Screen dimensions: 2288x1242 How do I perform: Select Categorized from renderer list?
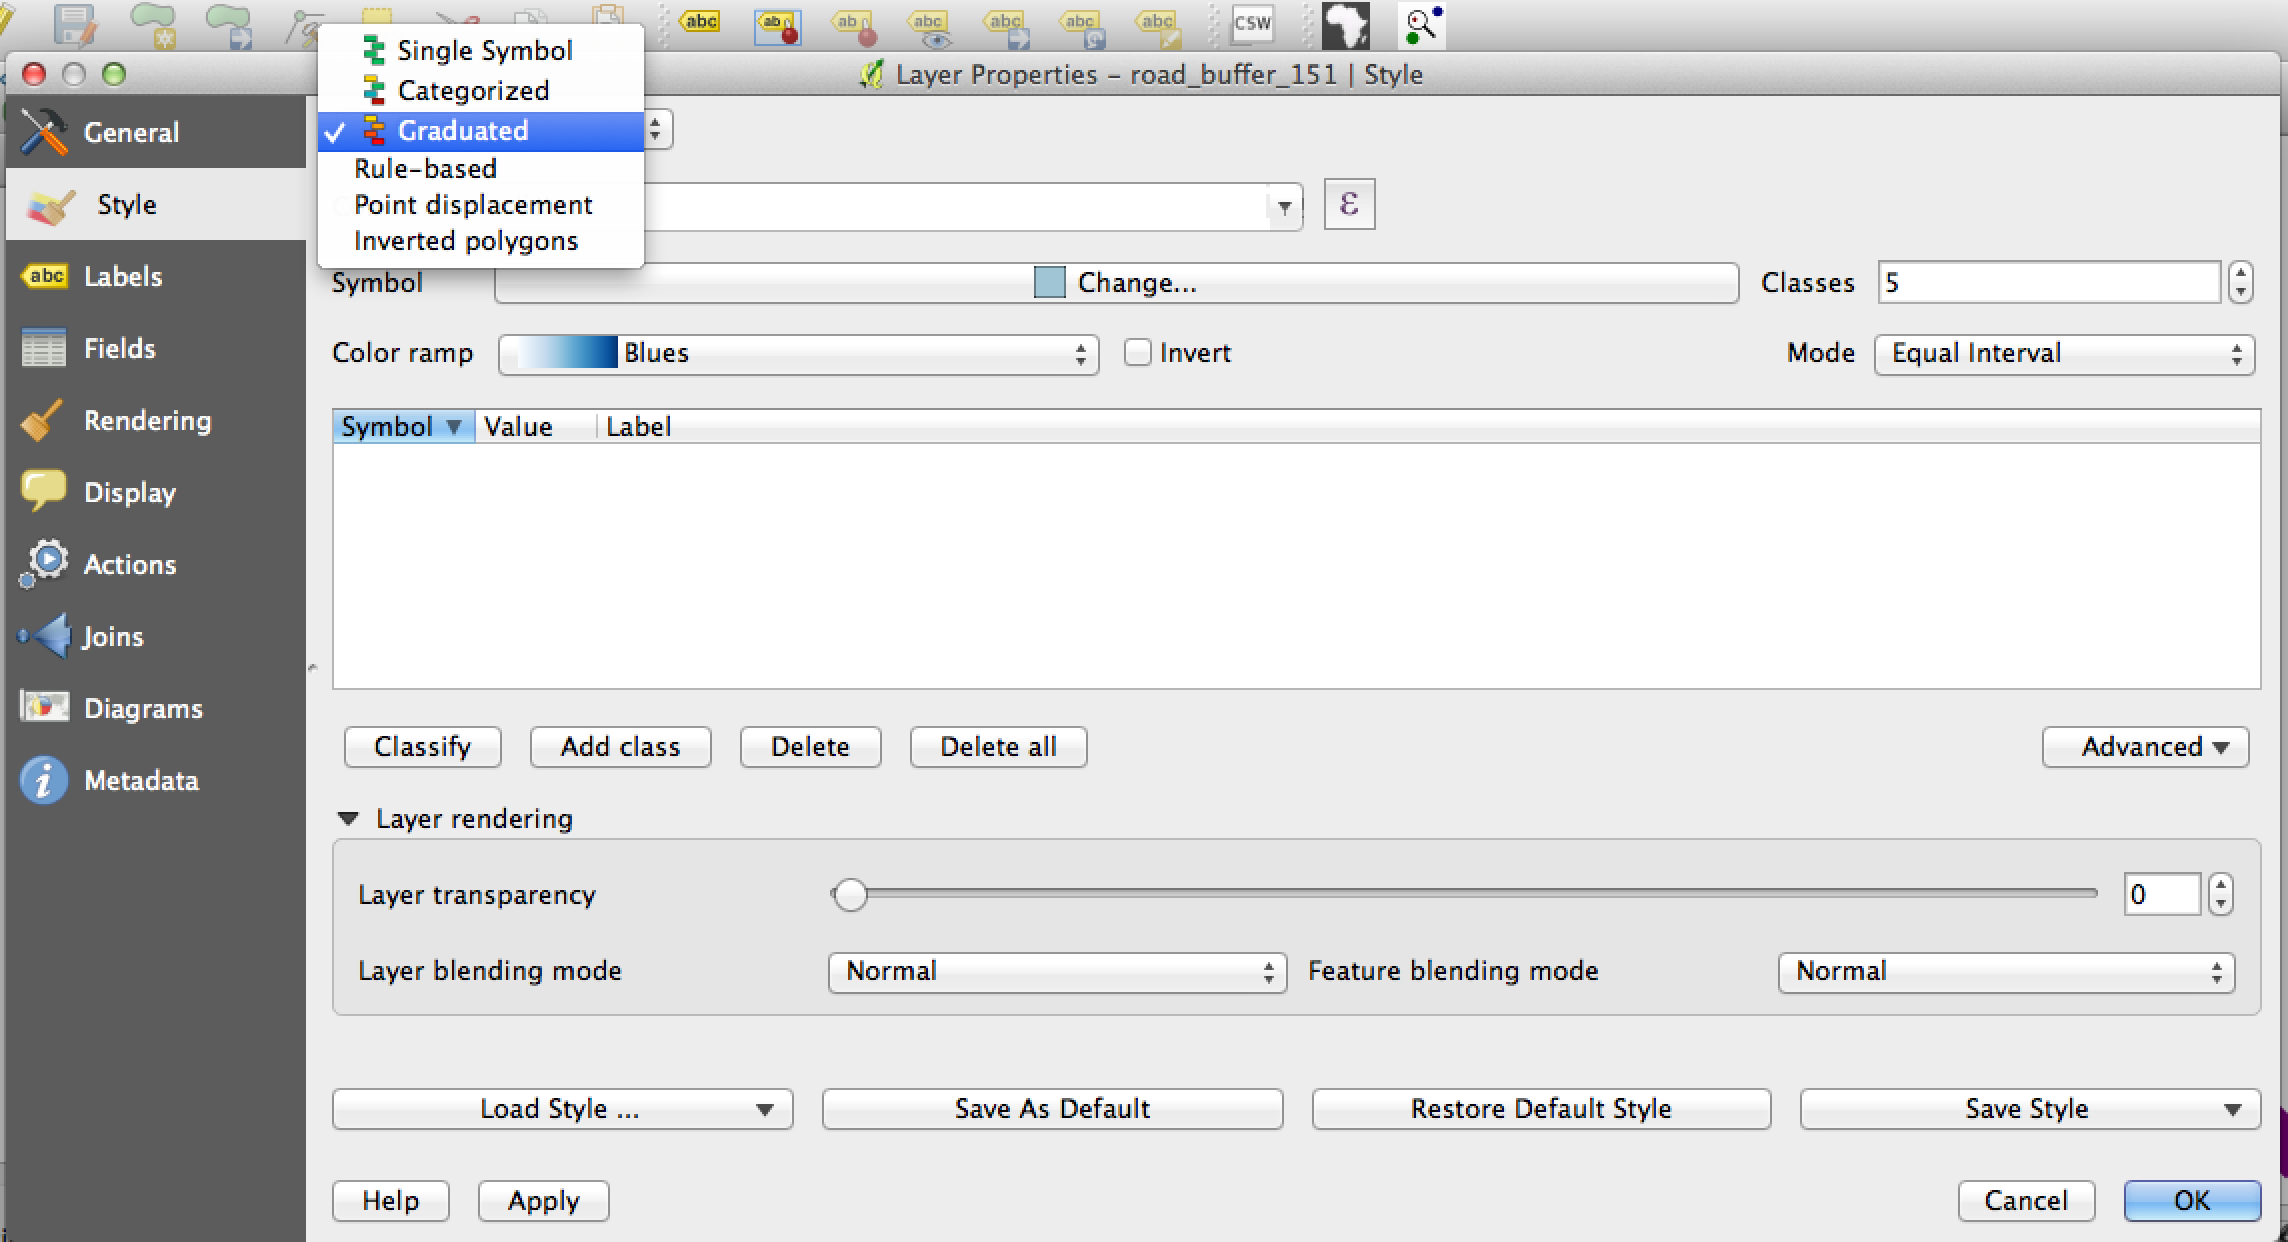point(472,91)
